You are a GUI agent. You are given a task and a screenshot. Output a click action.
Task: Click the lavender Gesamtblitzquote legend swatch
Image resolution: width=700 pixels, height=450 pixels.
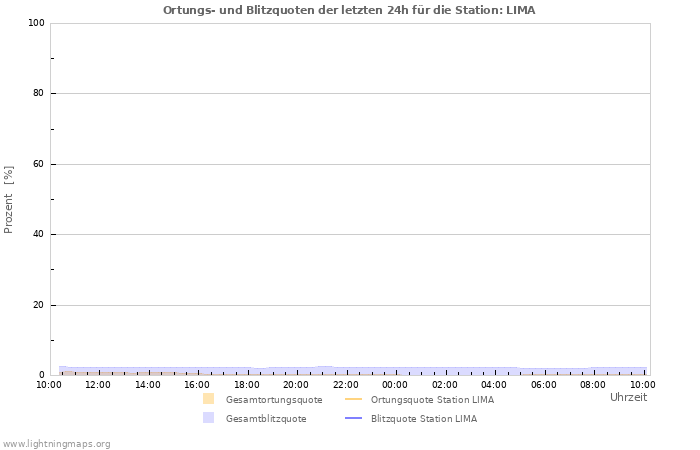tap(208, 418)
